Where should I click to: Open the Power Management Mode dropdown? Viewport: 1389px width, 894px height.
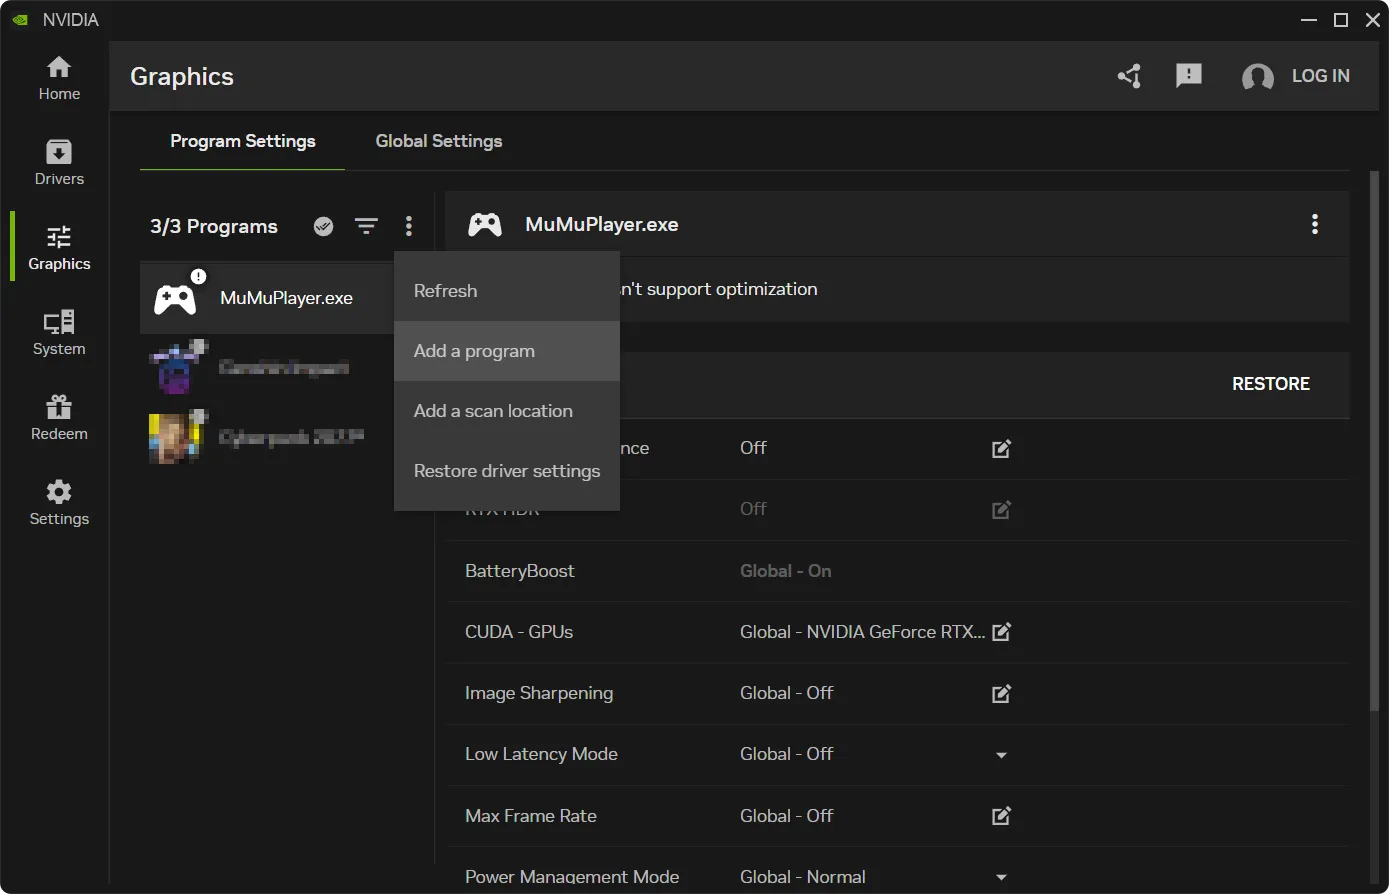1001,875
